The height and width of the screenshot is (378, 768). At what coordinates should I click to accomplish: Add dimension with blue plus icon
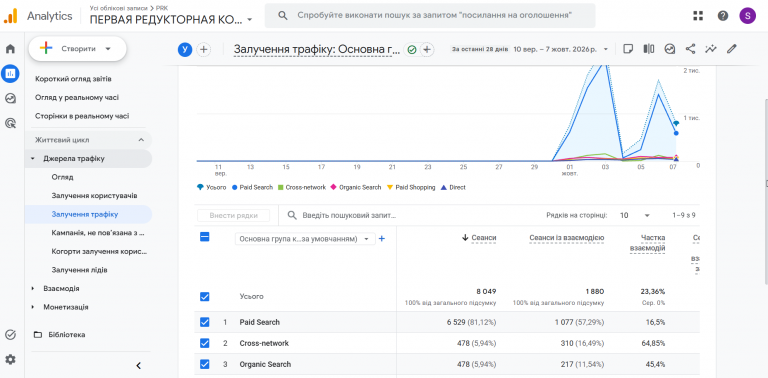coord(382,239)
